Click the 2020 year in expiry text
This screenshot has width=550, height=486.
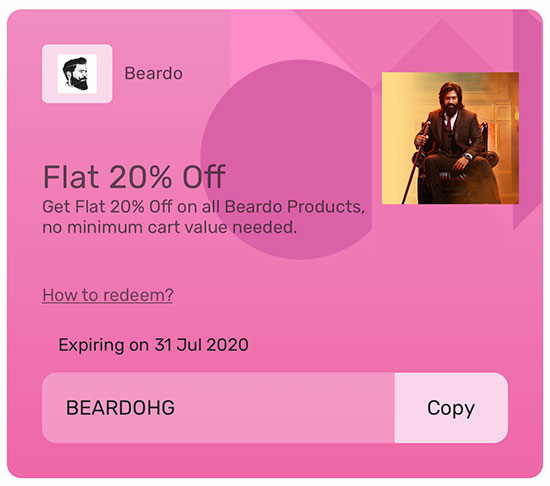pos(228,345)
